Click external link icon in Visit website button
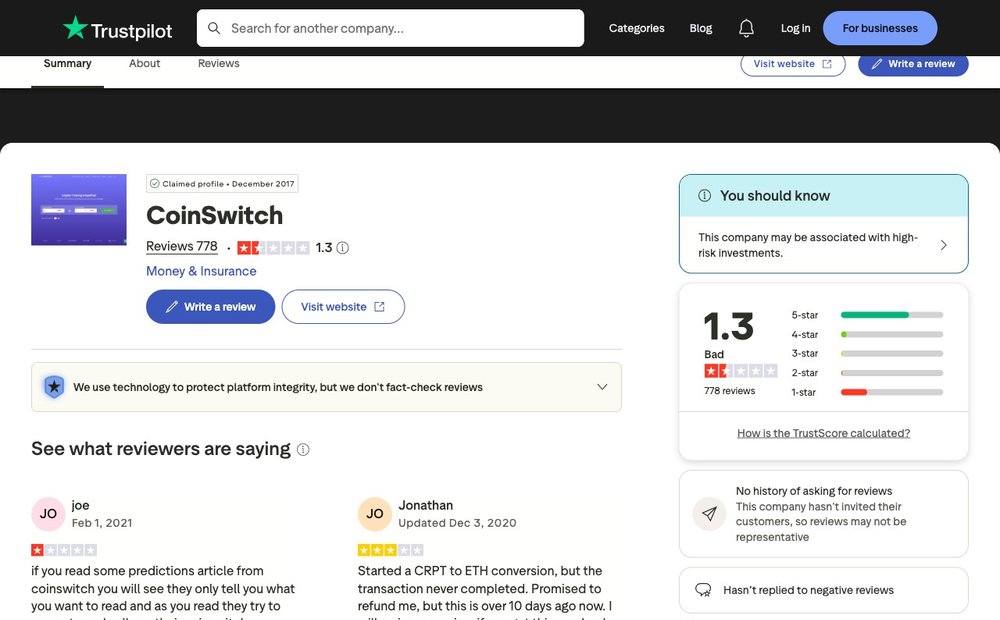 coord(379,307)
